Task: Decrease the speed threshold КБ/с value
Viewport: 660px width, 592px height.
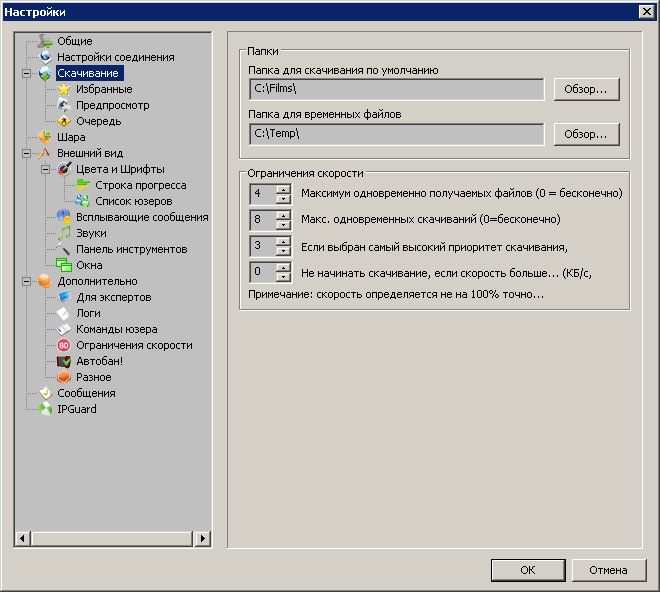Action: [284, 277]
